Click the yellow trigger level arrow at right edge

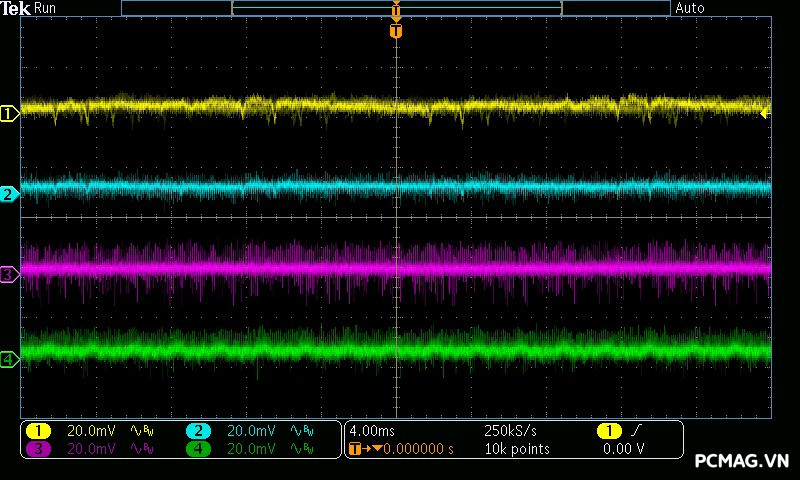(x=765, y=114)
